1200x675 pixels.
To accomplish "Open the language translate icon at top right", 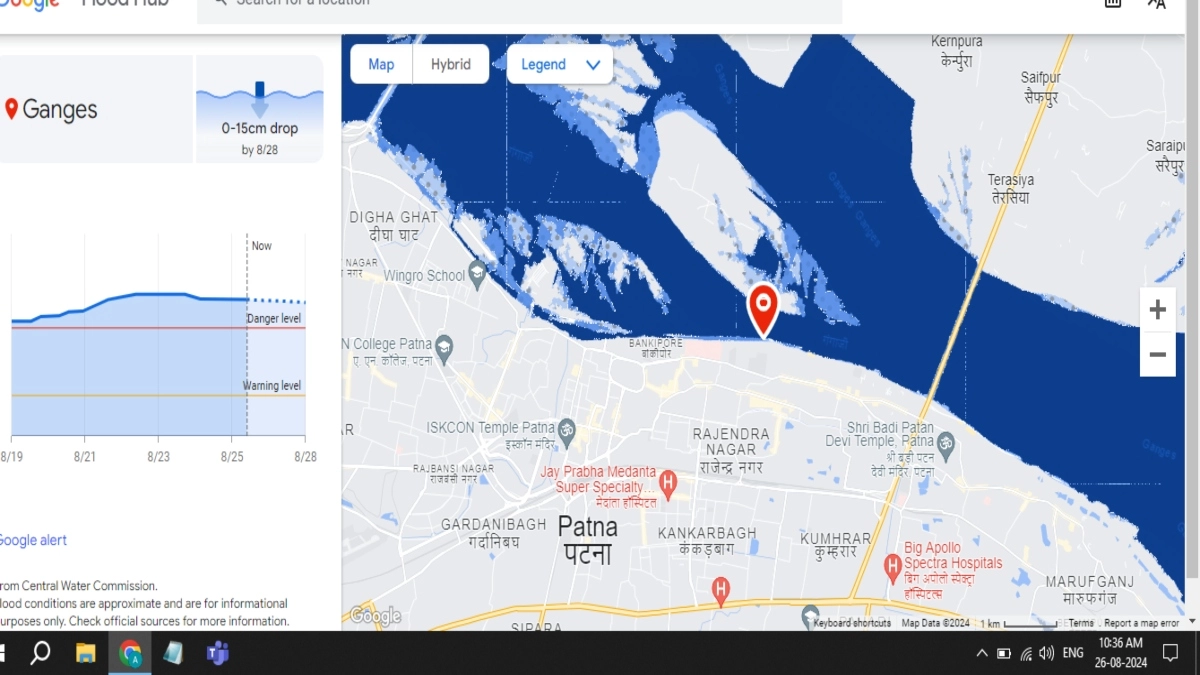I will pyautogui.click(x=1156, y=4).
